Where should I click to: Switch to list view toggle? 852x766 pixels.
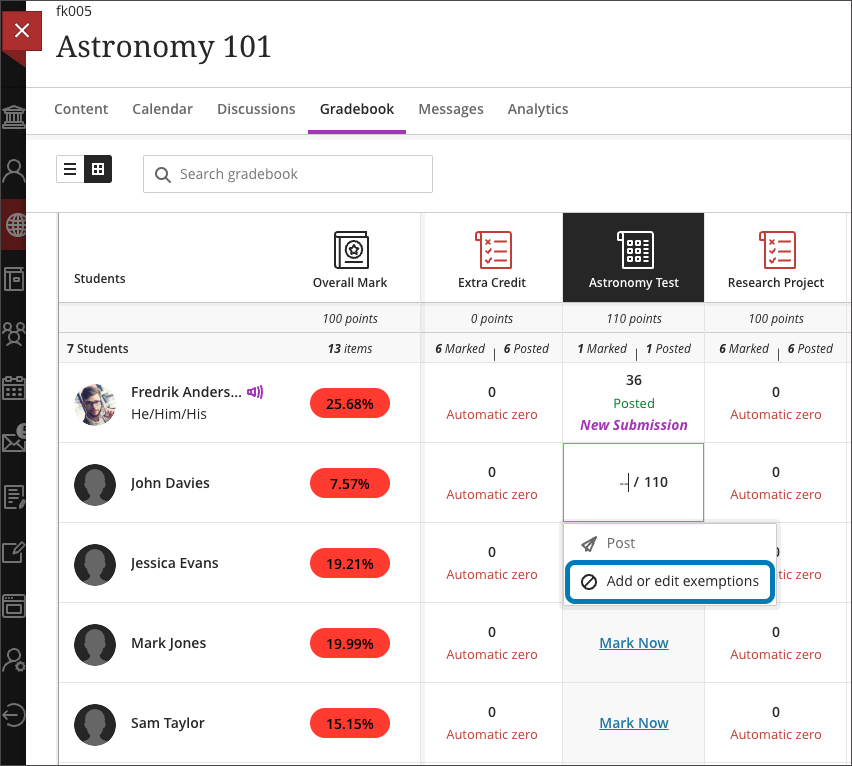coord(70,170)
